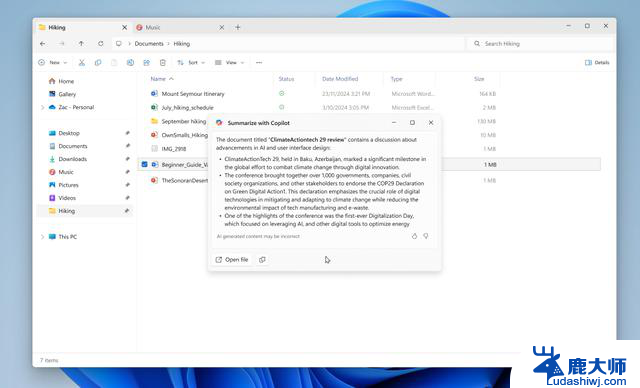Expand Zac - Personal OneDrive node

(42, 107)
